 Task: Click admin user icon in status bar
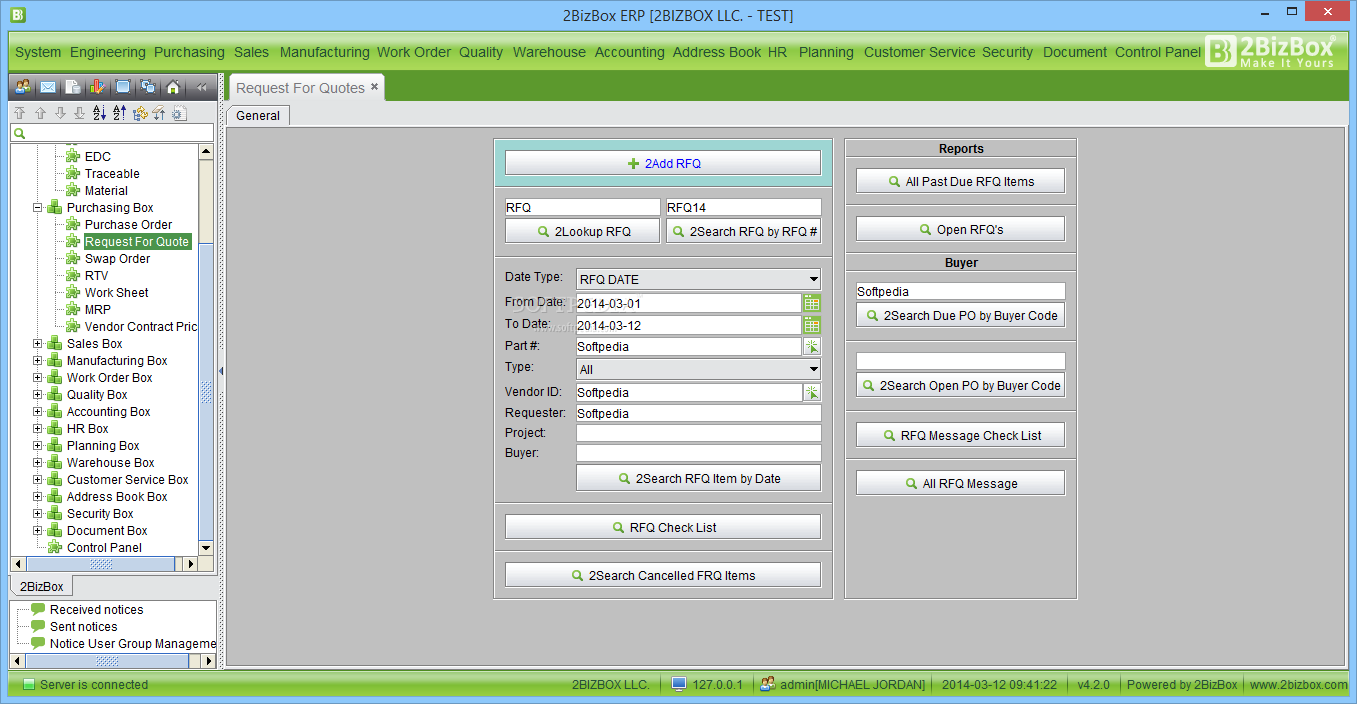pos(768,684)
